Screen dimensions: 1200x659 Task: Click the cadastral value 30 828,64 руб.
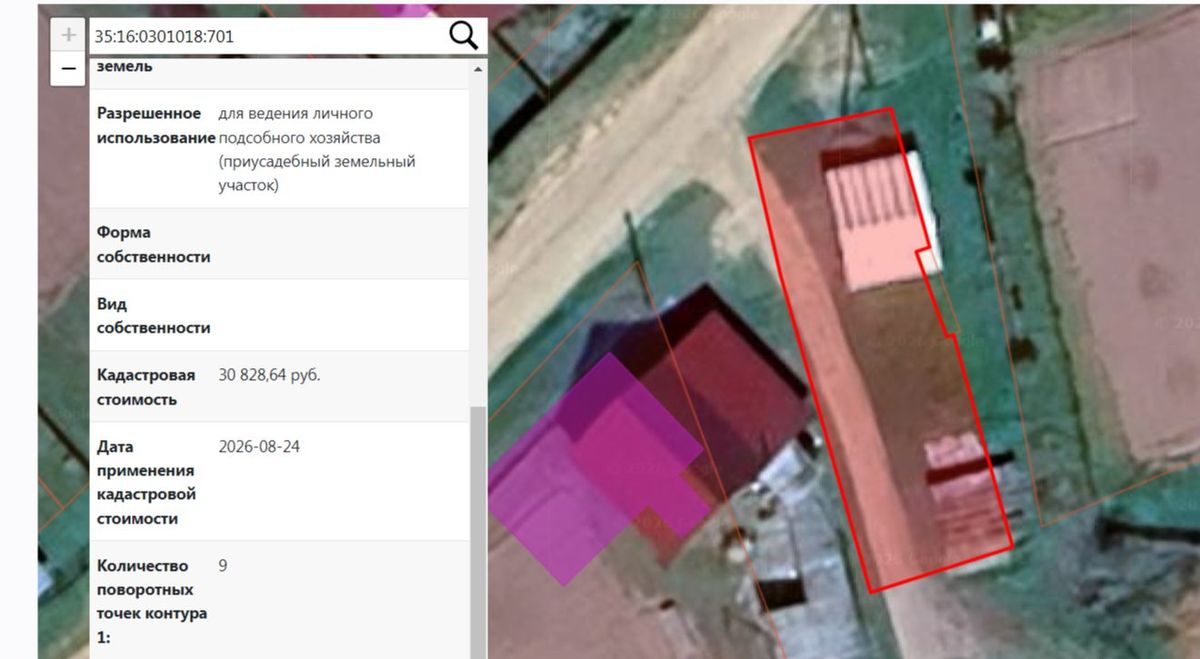270,375
